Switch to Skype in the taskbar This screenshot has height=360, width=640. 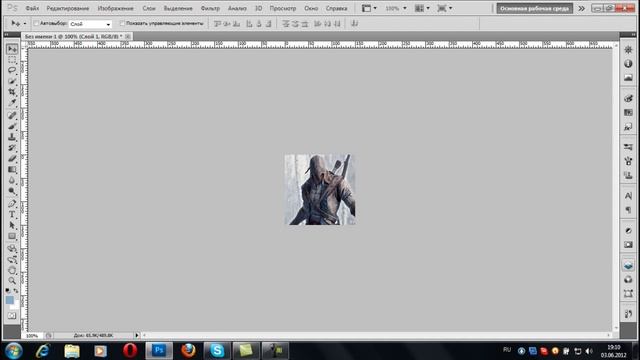click(x=217, y=351)
